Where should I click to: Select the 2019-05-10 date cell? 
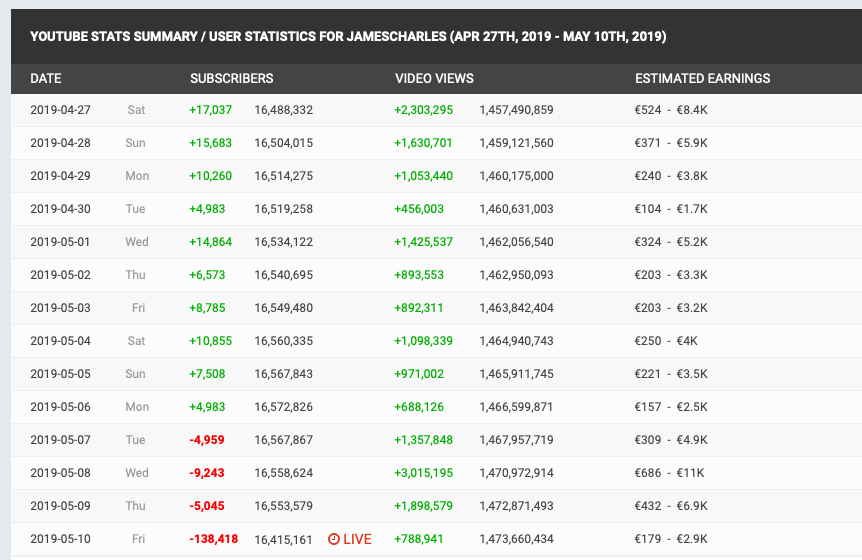pos(60,539)
